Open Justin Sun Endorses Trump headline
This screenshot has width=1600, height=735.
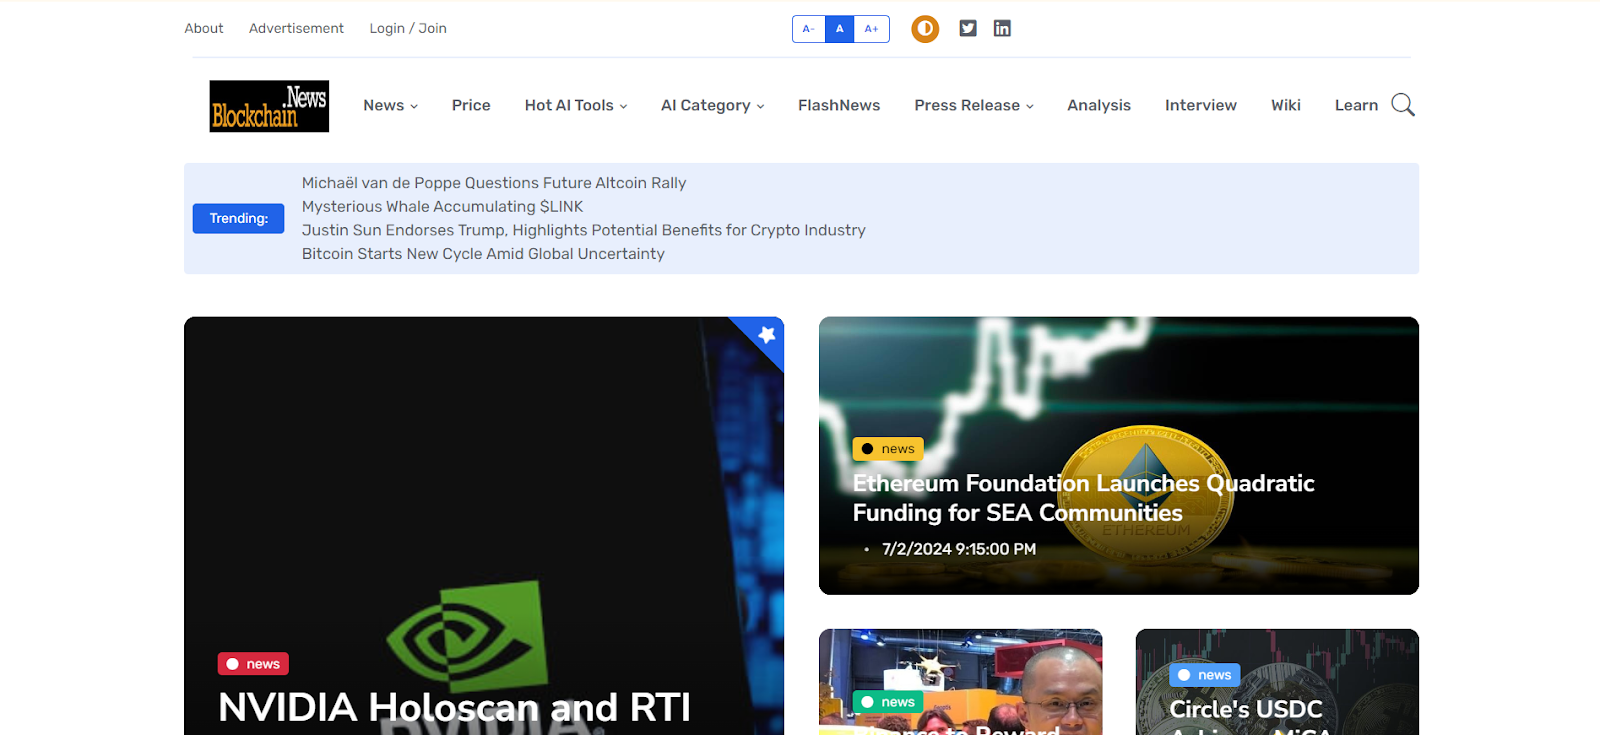584,230
